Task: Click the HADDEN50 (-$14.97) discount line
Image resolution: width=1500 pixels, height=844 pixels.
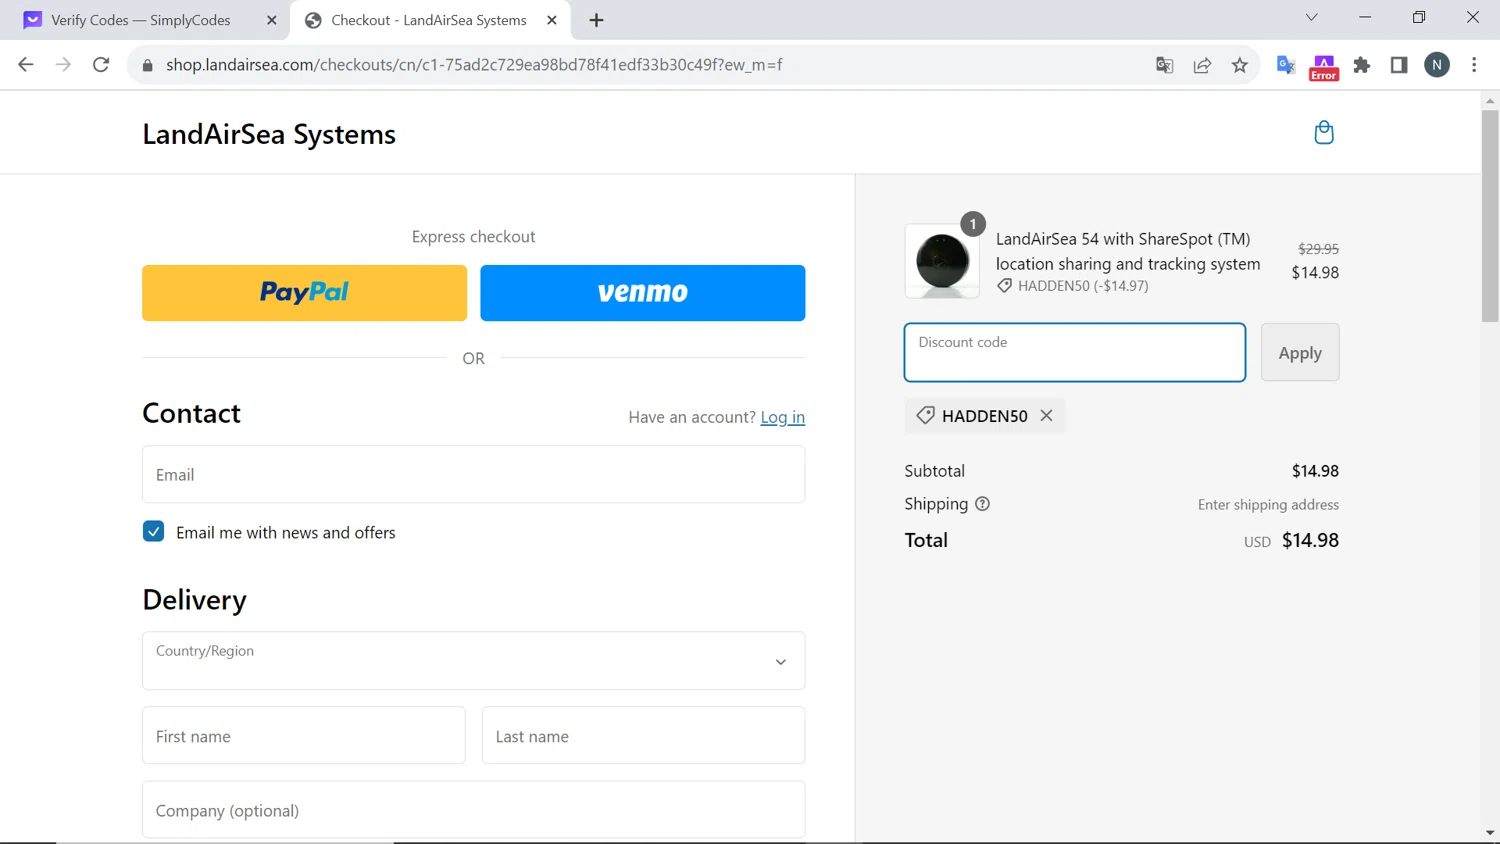Action: click(x=1072, y=286)
